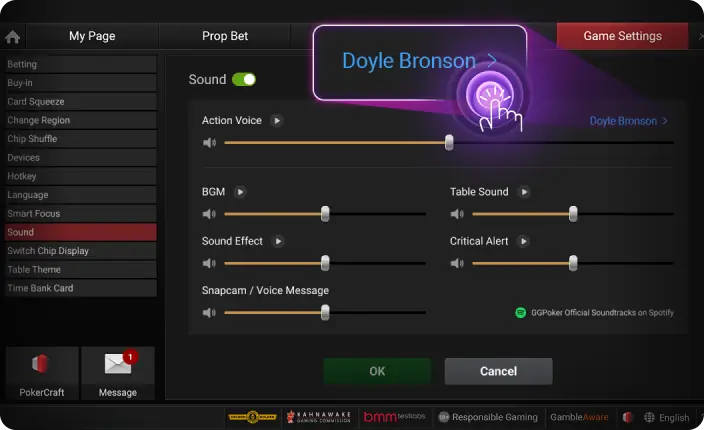Open Hotkey settings
Image resolution: width=704 pixels, height=430 pixels.
point(81,176)
